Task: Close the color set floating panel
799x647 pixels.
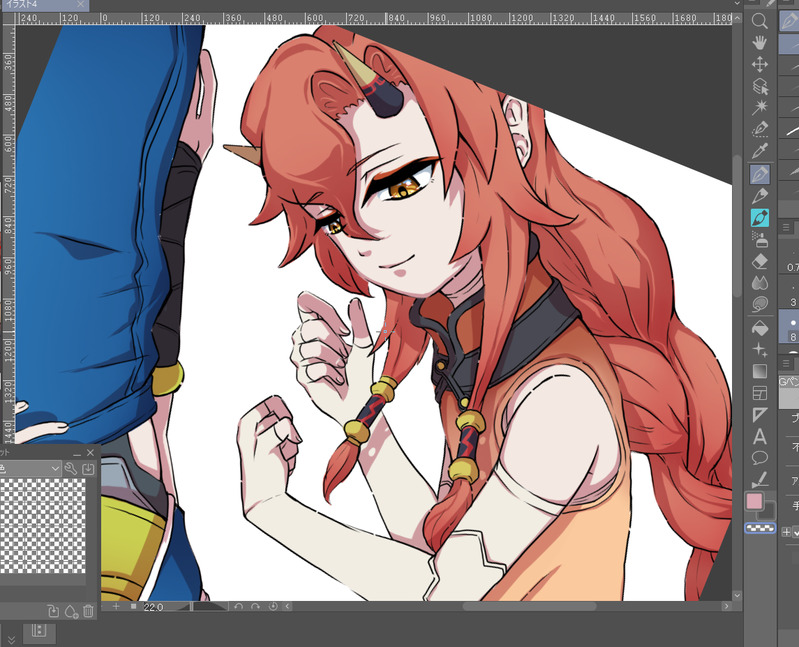Action: pos(90,452)
